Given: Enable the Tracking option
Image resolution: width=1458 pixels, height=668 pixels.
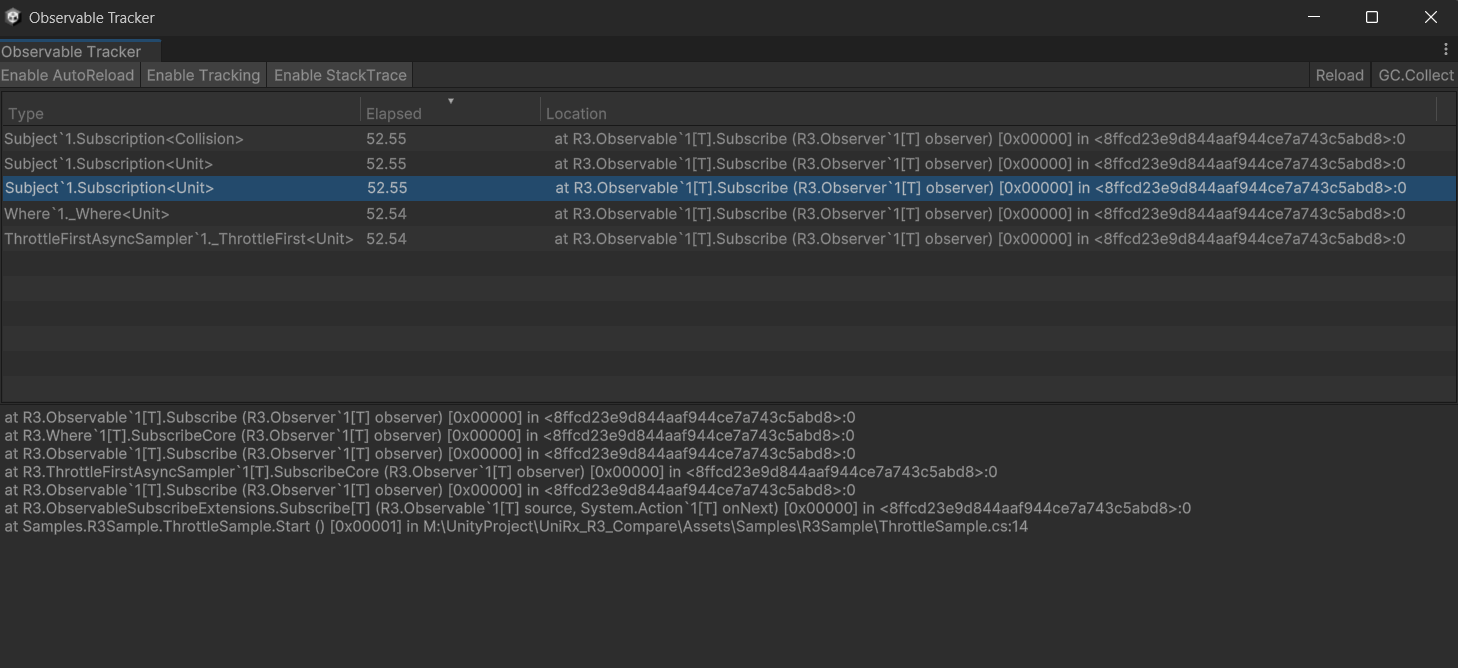Looking at the screenshot, I should click(203, 74).
